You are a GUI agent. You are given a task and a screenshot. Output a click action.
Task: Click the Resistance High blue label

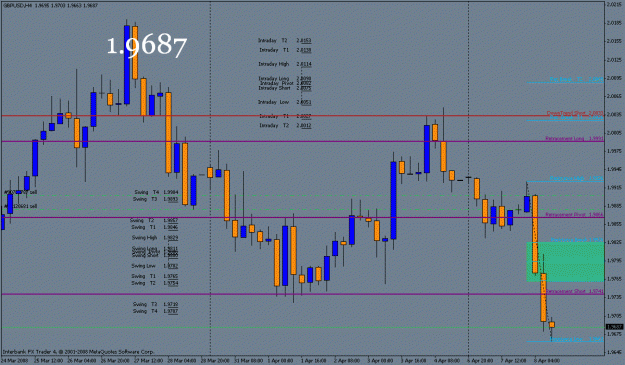click(576, 179)
